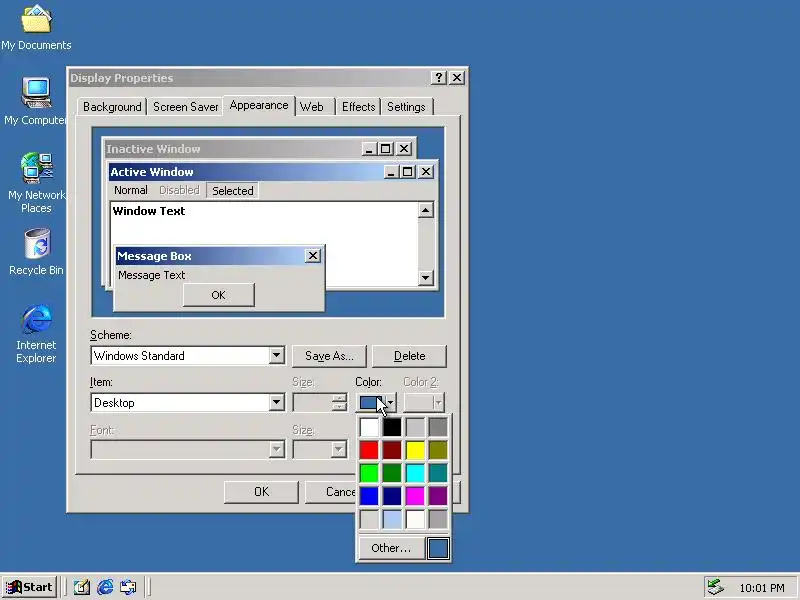Choose the bright red swatch

point(369,450)
